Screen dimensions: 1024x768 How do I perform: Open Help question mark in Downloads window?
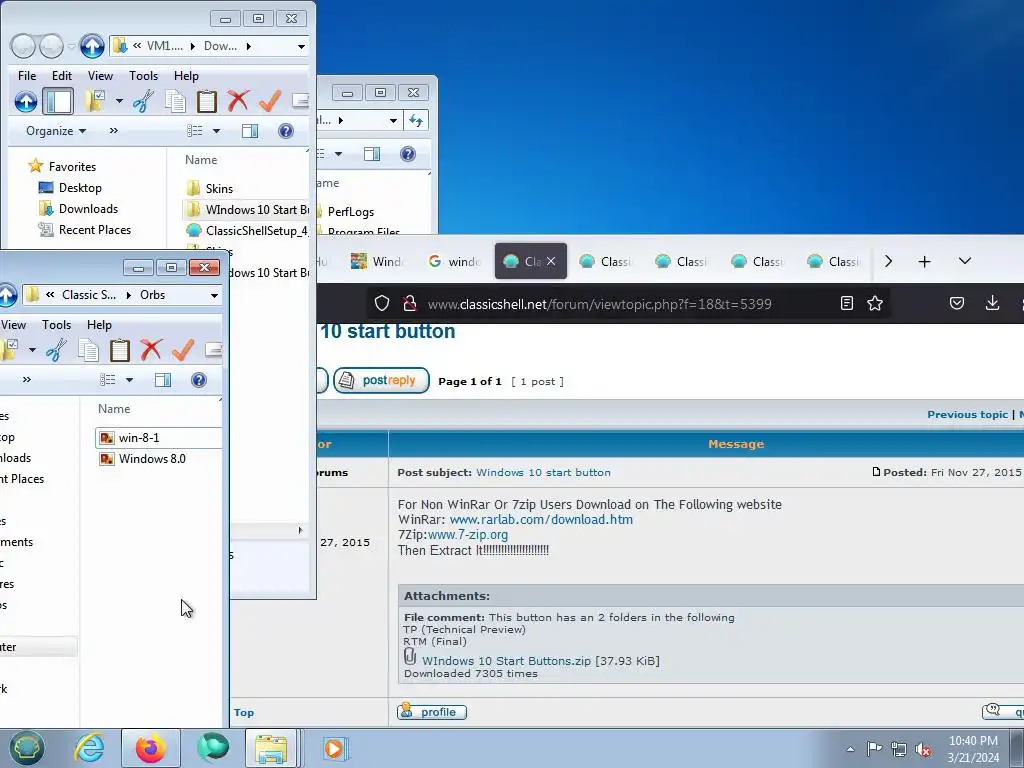(285, 131)
